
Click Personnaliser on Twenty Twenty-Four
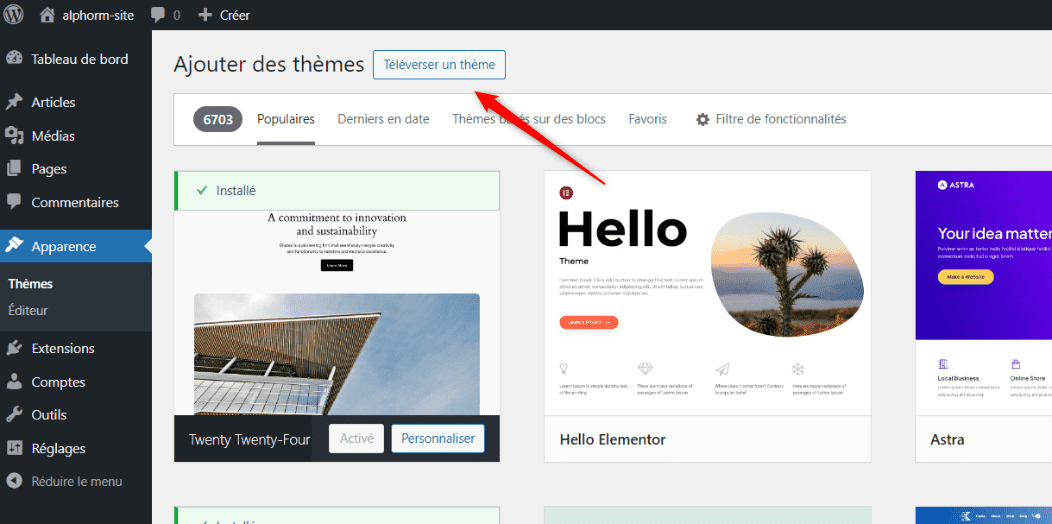[x=438, y=439]
